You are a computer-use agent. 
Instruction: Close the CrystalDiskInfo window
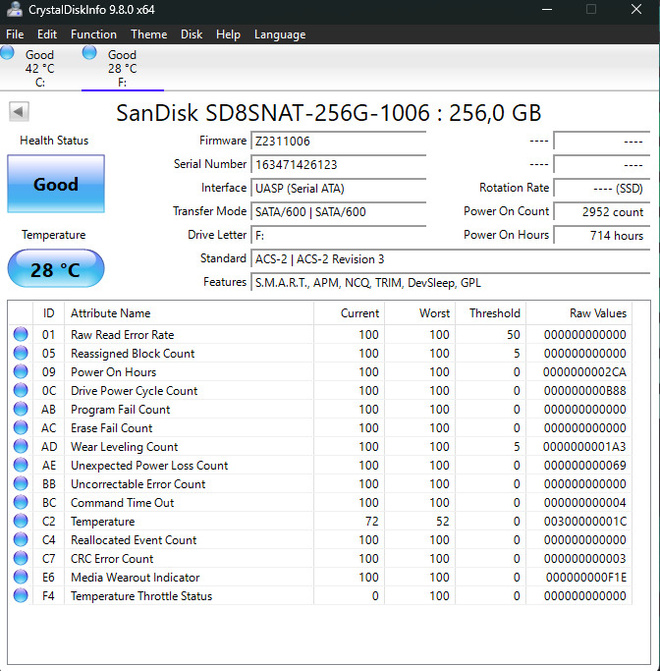(x=636, y=9)
